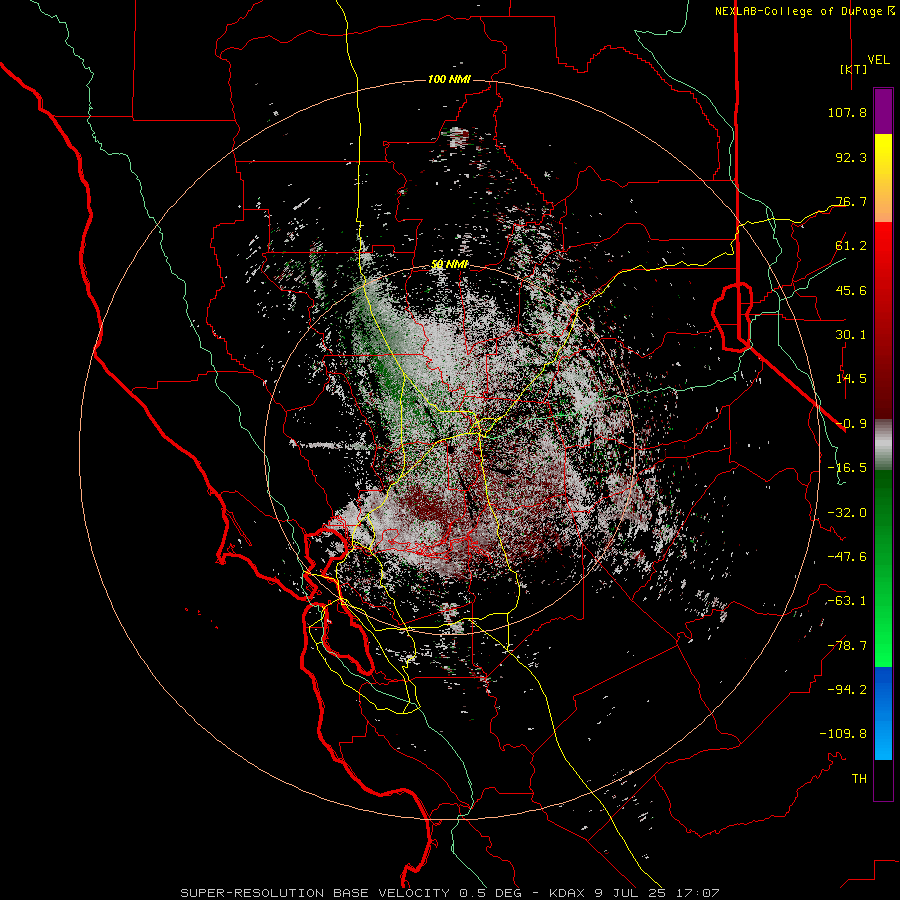Click the 76.7 velocity scale value
Image resolution: width=900 pixels, height=900 pixels.
coord(851,201)
